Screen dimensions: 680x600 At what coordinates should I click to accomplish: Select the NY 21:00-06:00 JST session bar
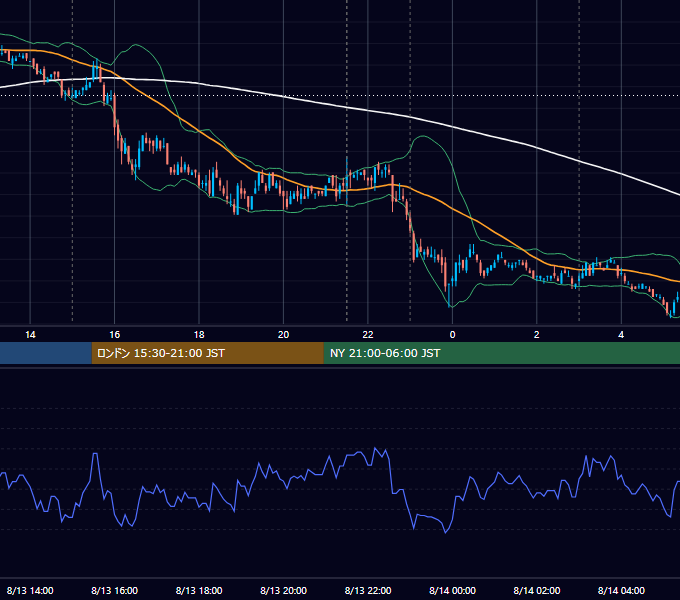pyautogui.click(x=502, y=353)
